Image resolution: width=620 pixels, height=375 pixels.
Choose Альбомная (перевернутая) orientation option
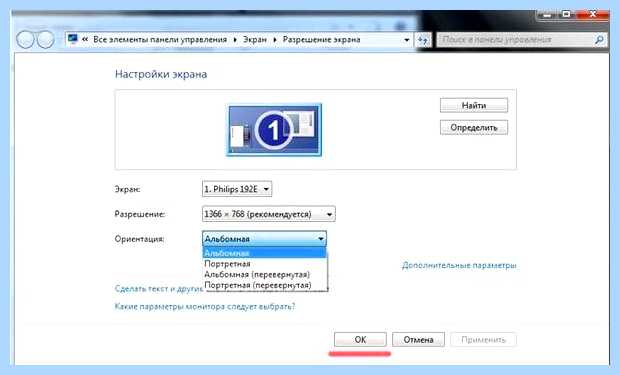point(264,274)
